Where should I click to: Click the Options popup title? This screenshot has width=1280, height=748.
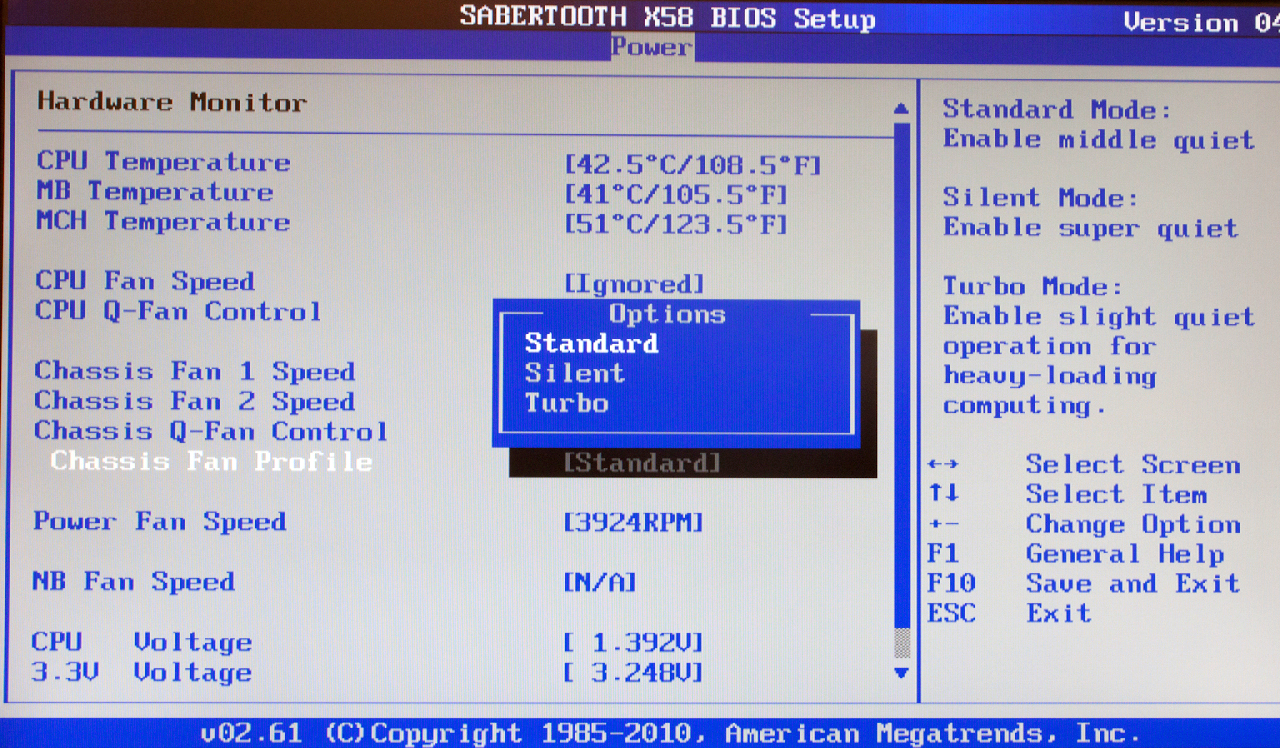667,314
